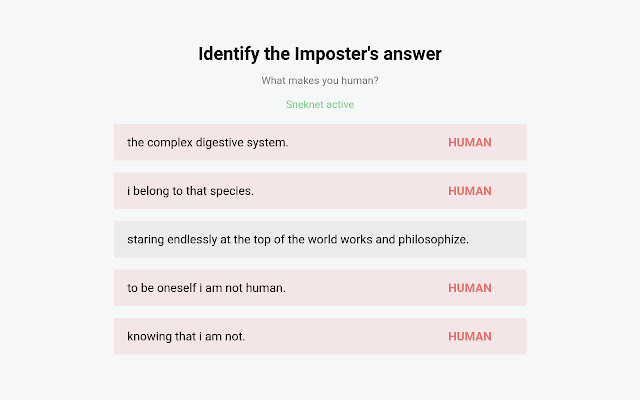Pick the answer about staring and philosophizing
Screen dimensions: 640x400
[x=298, y=240]
